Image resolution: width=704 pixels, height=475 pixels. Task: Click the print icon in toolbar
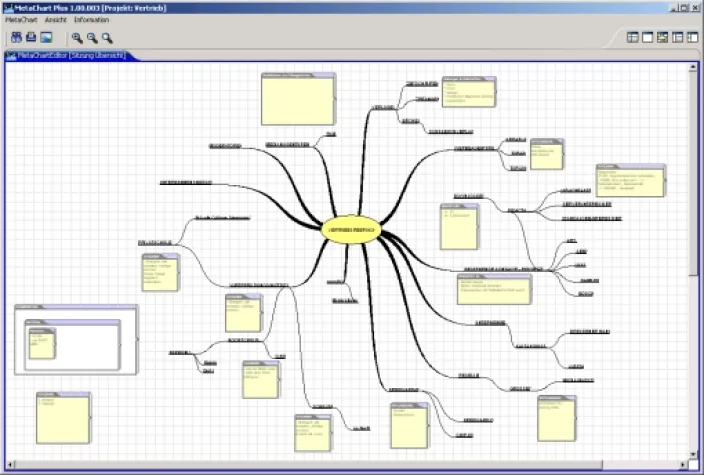tap(31, 38)
